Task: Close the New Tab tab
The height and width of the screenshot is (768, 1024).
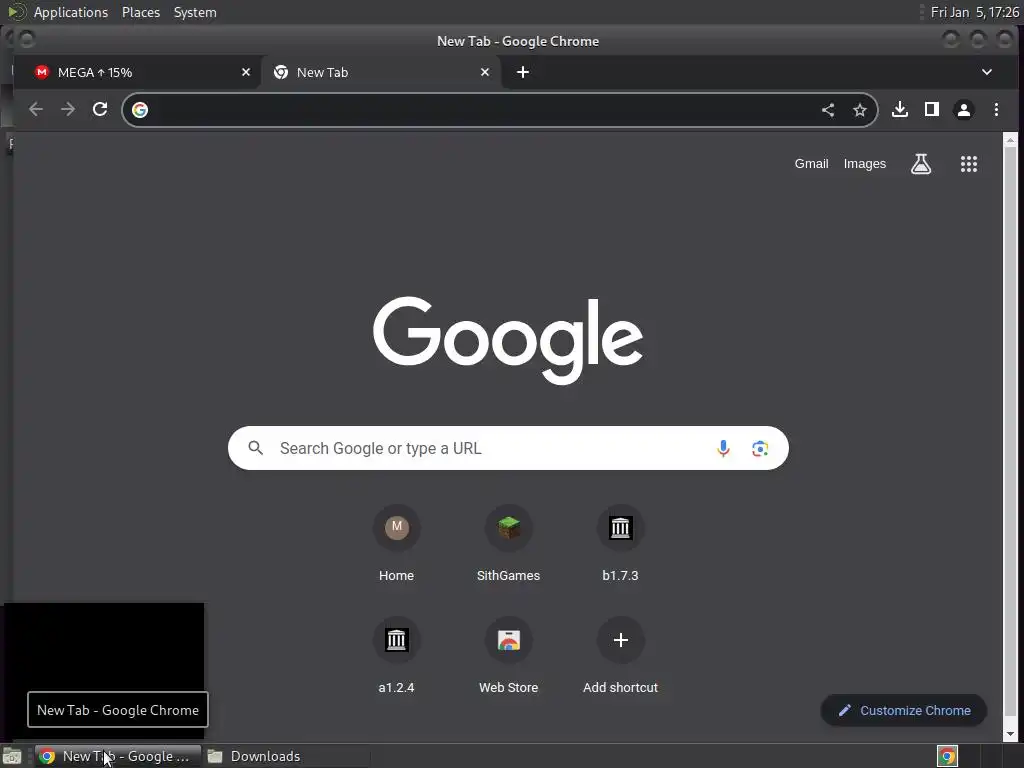Action: (485, 72)
